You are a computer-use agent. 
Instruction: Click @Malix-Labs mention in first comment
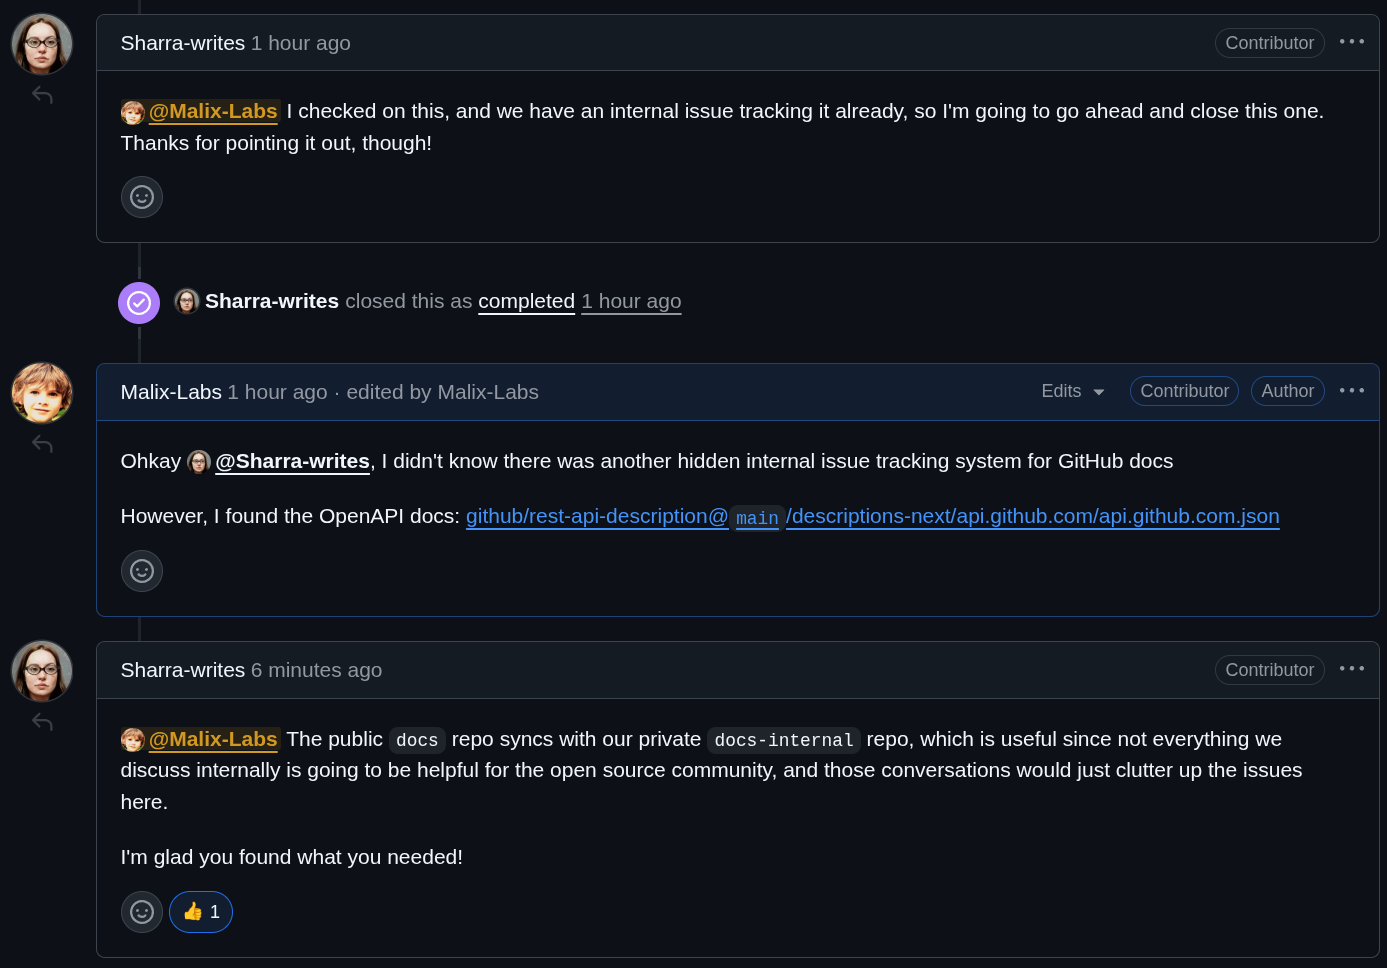(212, 111)
